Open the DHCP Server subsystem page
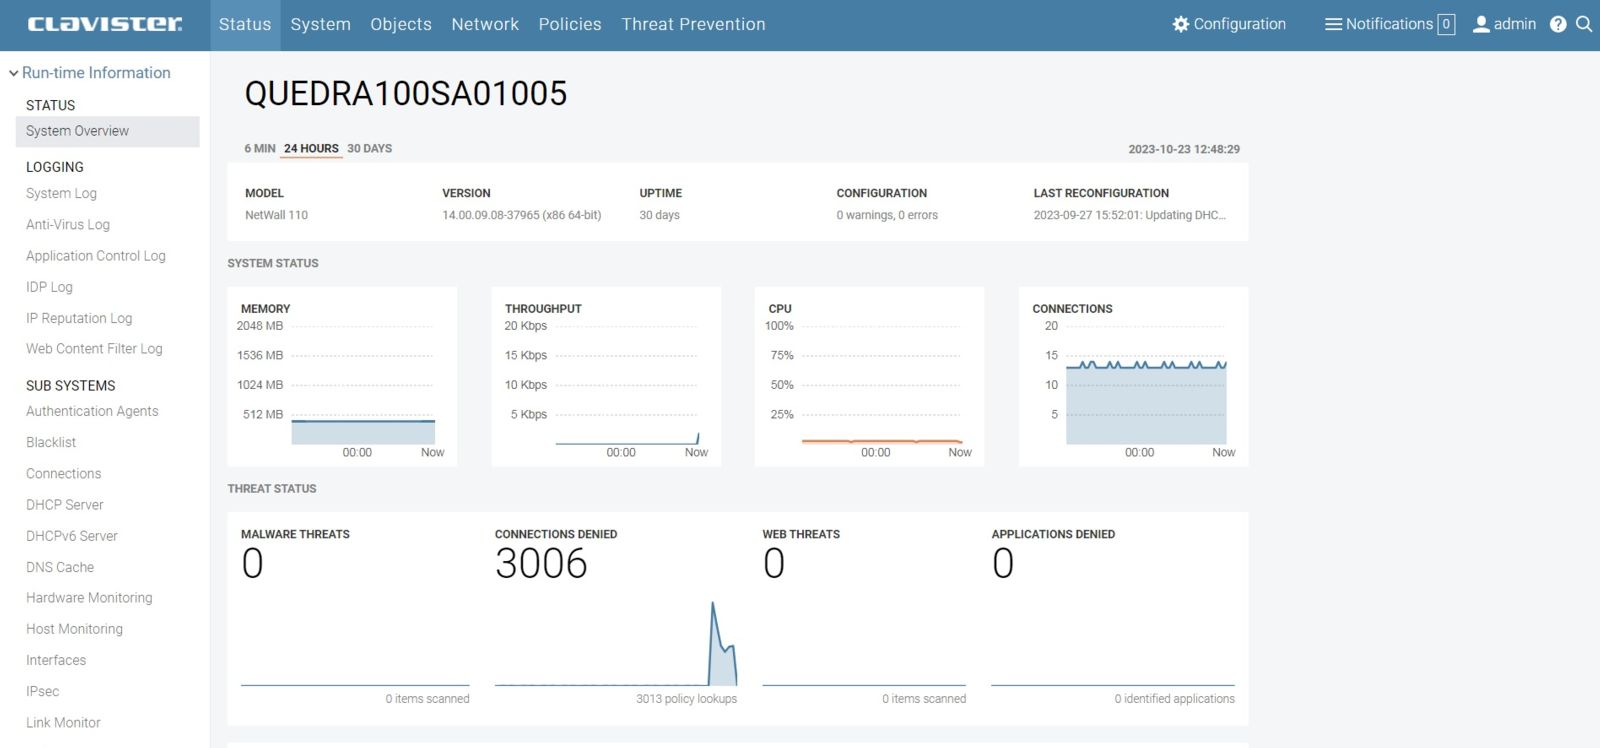The height and width of the screenshot is (748, 1600). pyautogui.click(x=64, y=505)
